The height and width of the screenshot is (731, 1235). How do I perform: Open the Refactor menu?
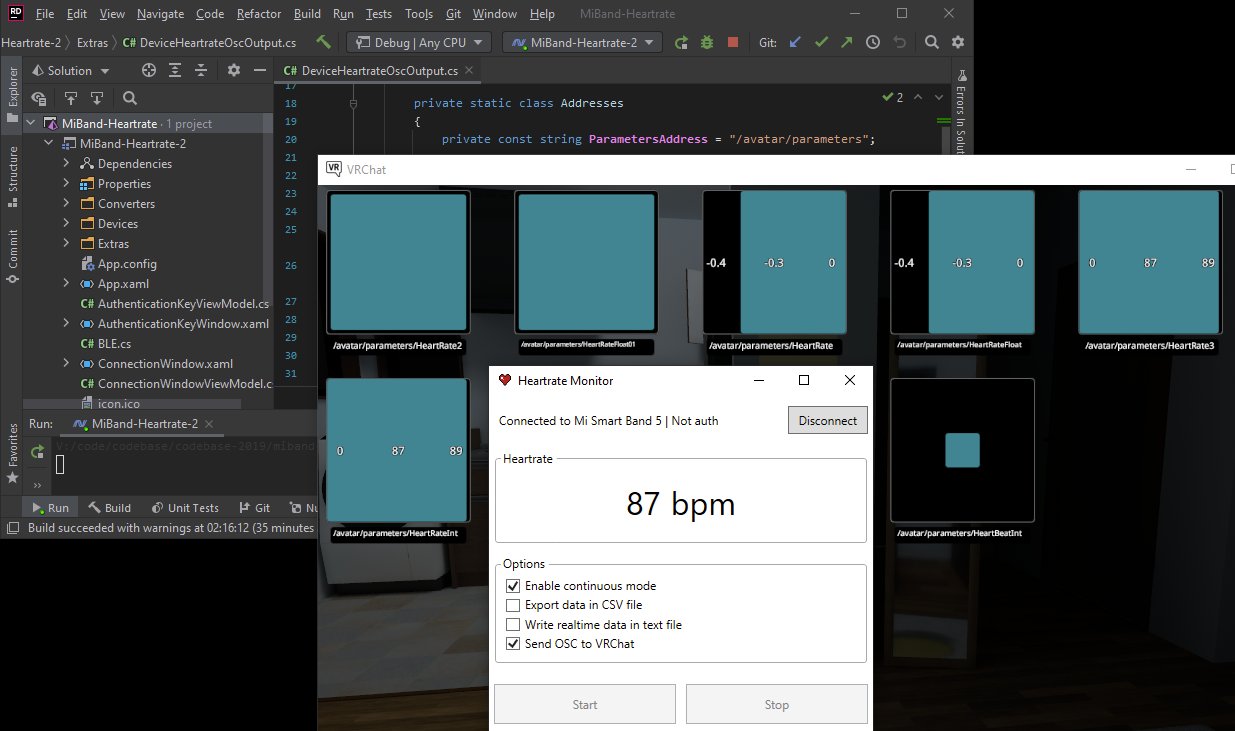(259, 14)
